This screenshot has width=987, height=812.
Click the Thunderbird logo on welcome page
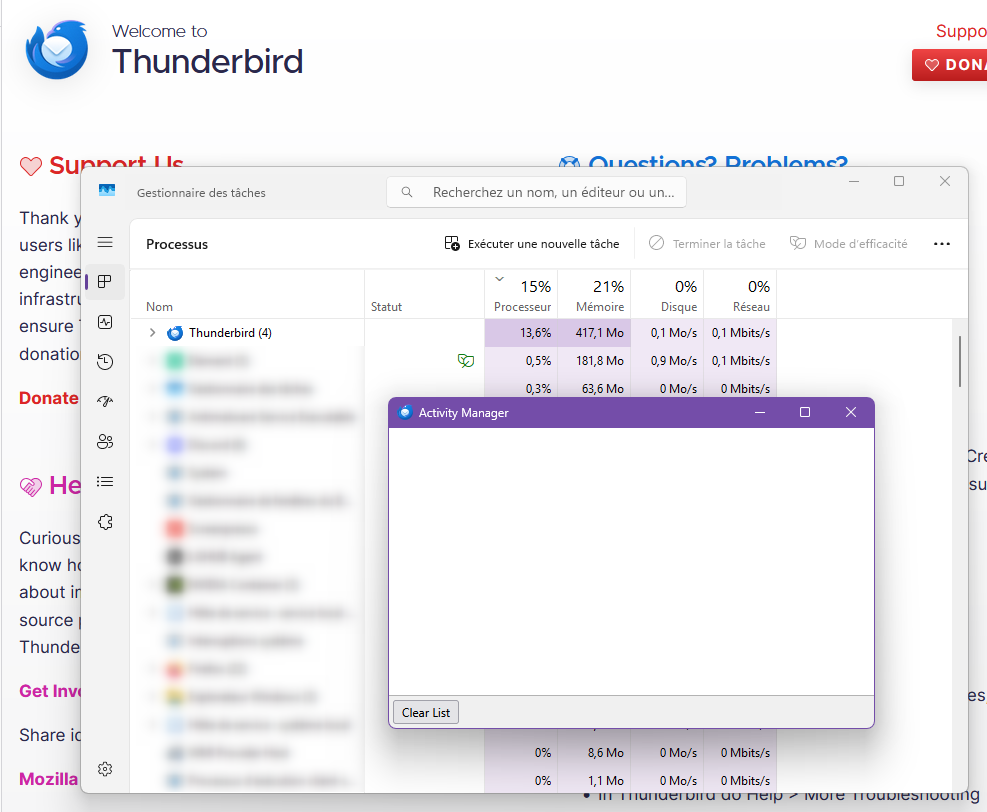click(x=57, y=50)
